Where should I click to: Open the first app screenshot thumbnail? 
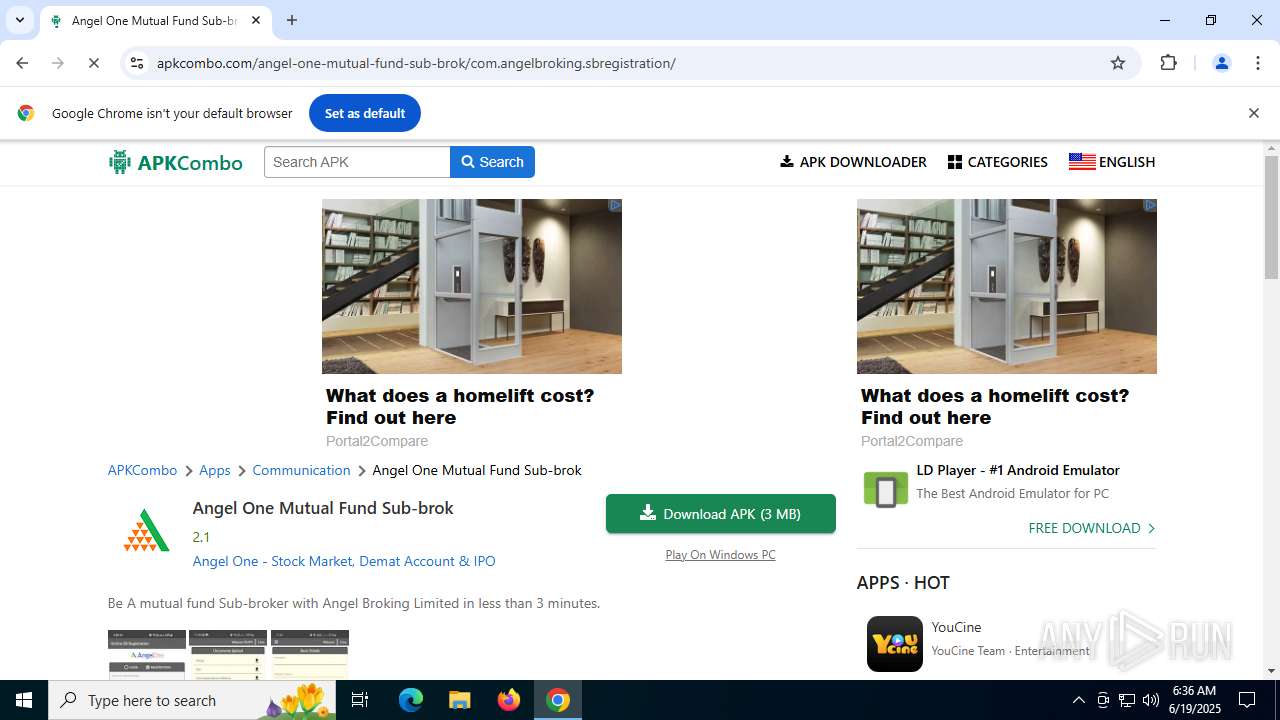point(147,655)
